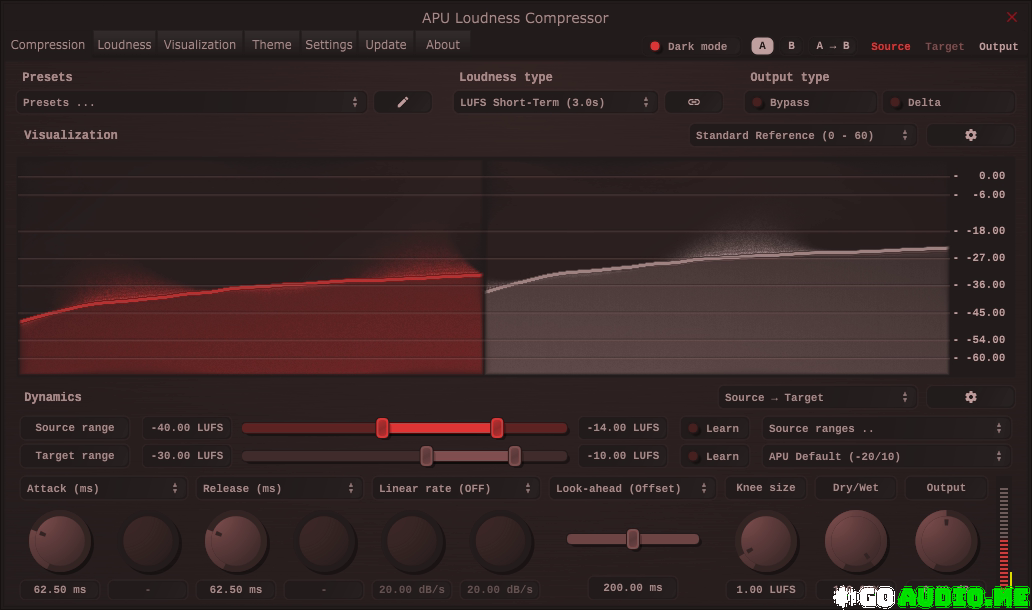
Task: Click the Target range high slider handle
Action: click(x=515, y=456)
